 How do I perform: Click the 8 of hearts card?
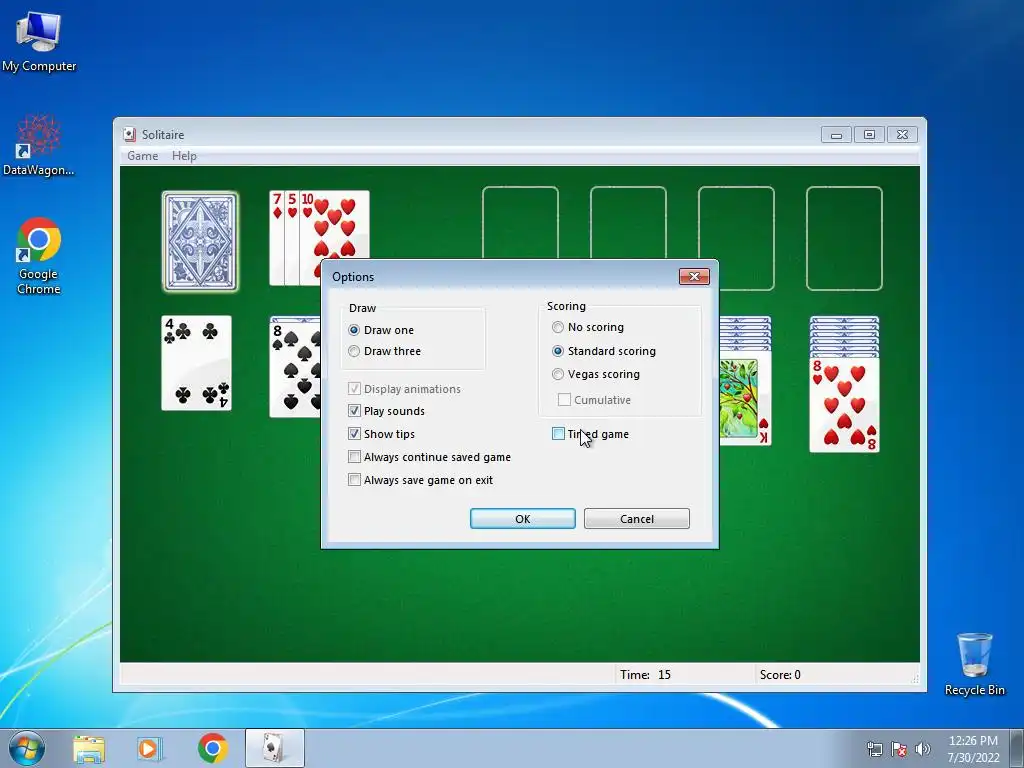tap(844, 405)
